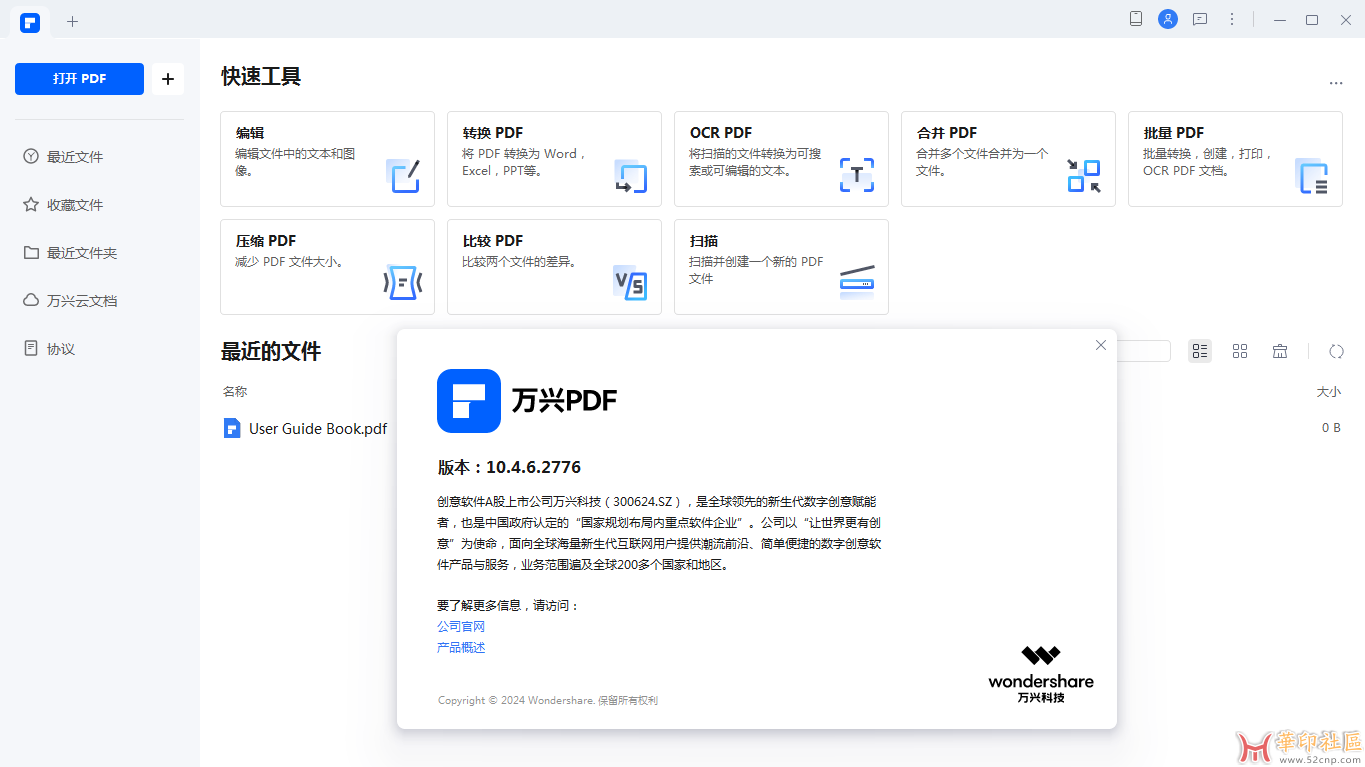
Task: Open a new tab with the plus icon
Action: coord(72,21)
